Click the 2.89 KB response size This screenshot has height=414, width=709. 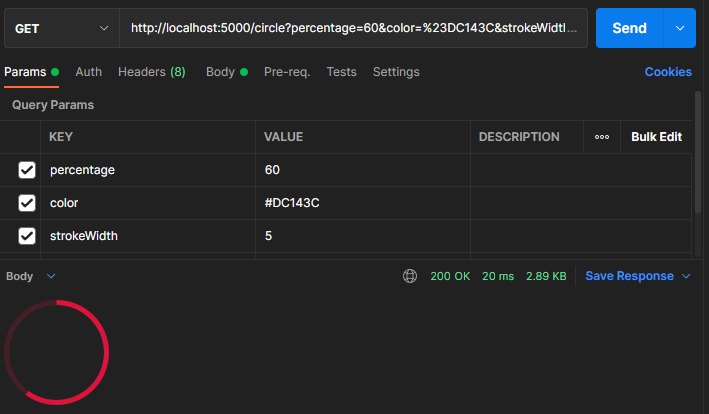[546, 276]
